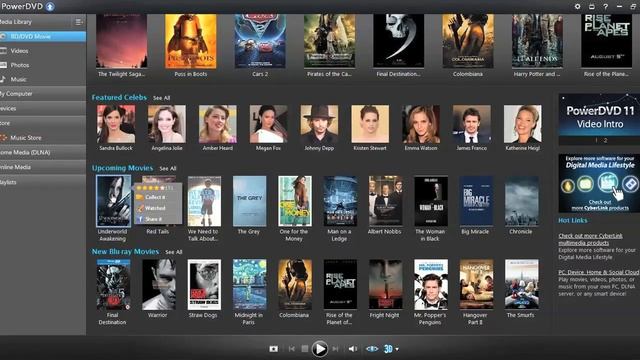The image size is (640, 360).
Task: Open Johnny Depp celeb photo
Action: (319, 124)
